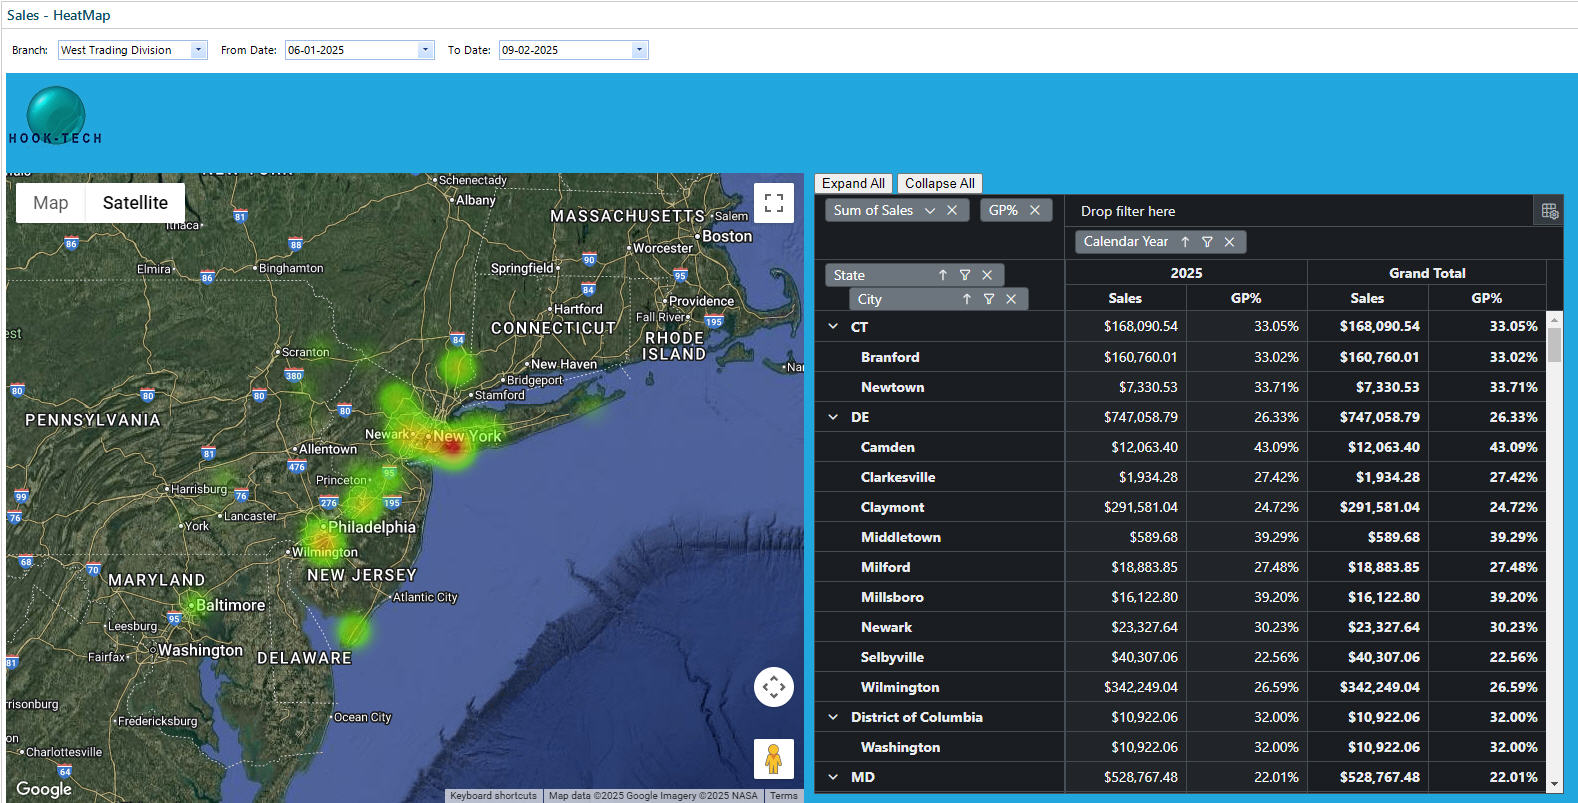Viewport: 1578px width, 803px height.
Task: Open Keyboard shortcuts on the map
Action: tap(493, 796)
